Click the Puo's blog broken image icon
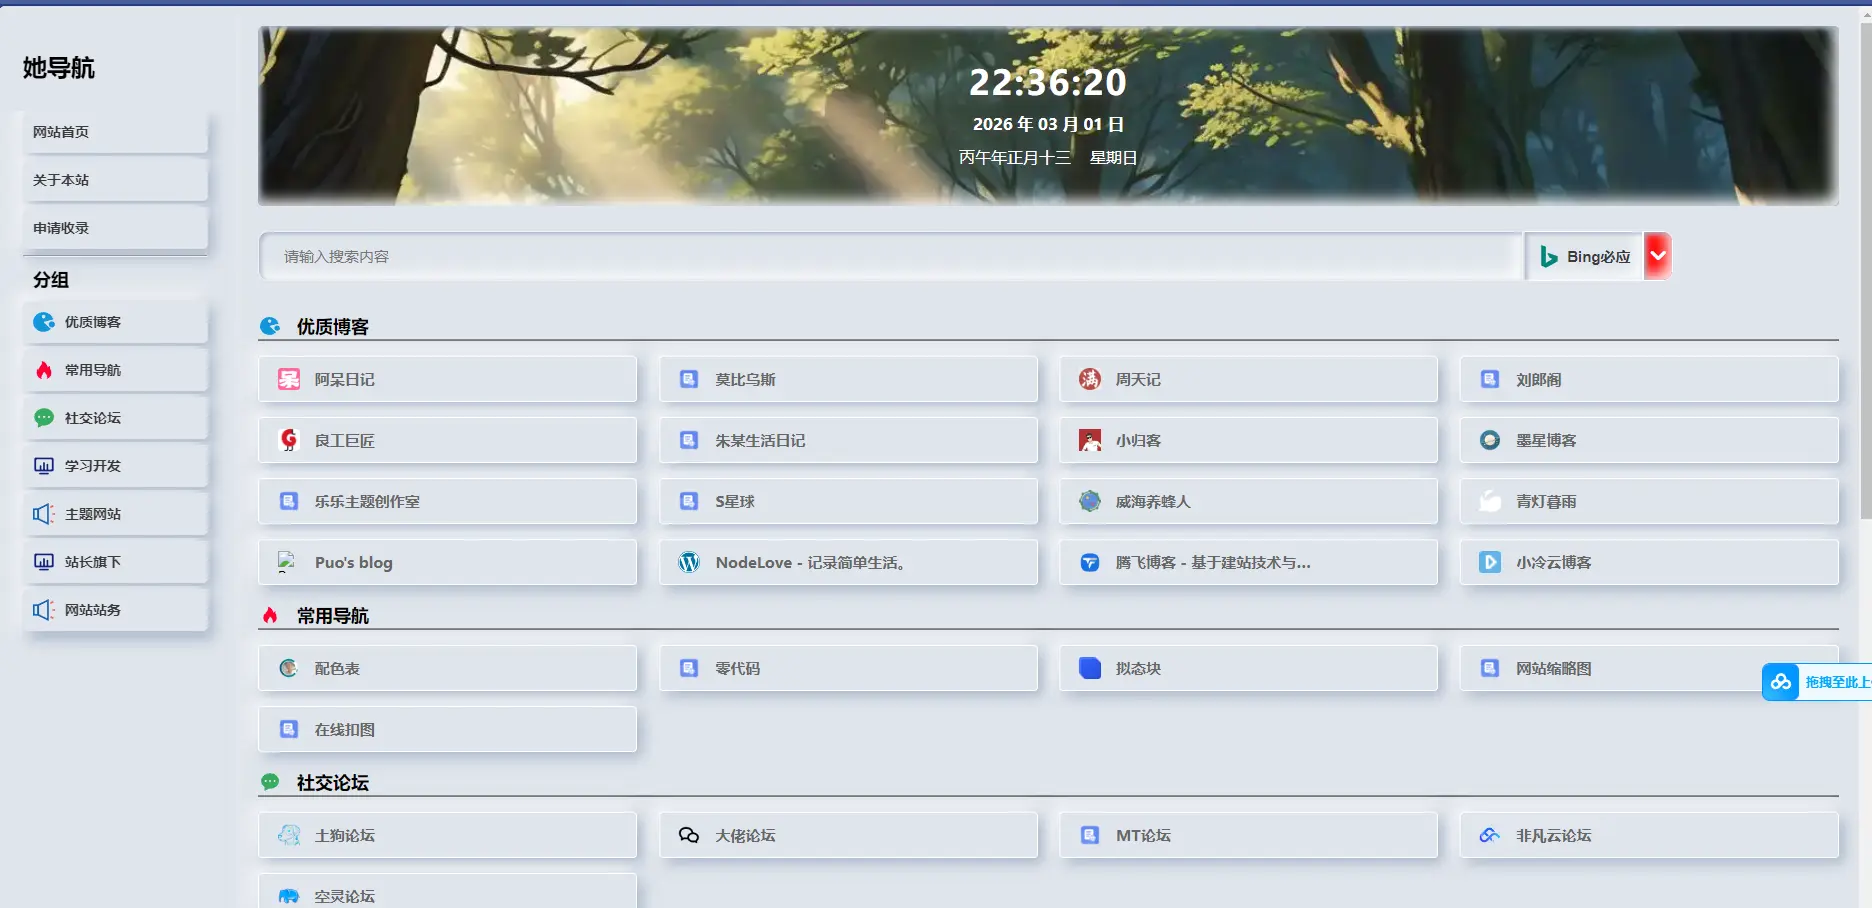 (286, 562)
